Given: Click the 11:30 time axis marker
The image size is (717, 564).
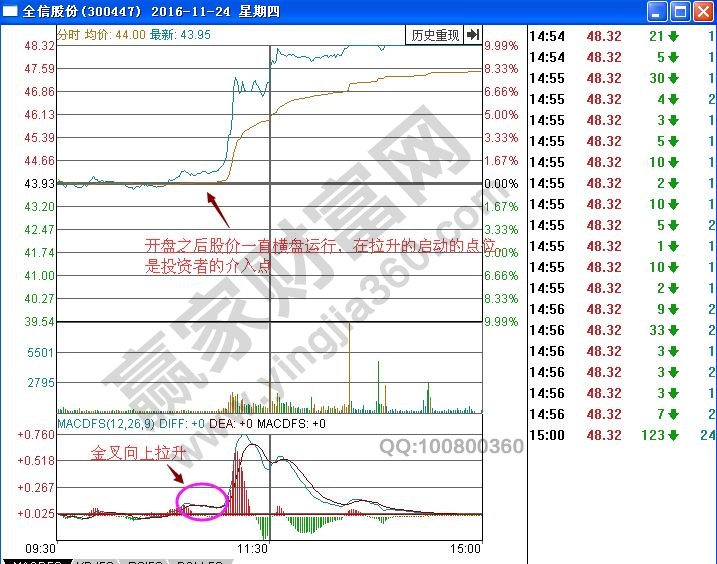Looking at the screenshot, I should click(x=252, y=549).
